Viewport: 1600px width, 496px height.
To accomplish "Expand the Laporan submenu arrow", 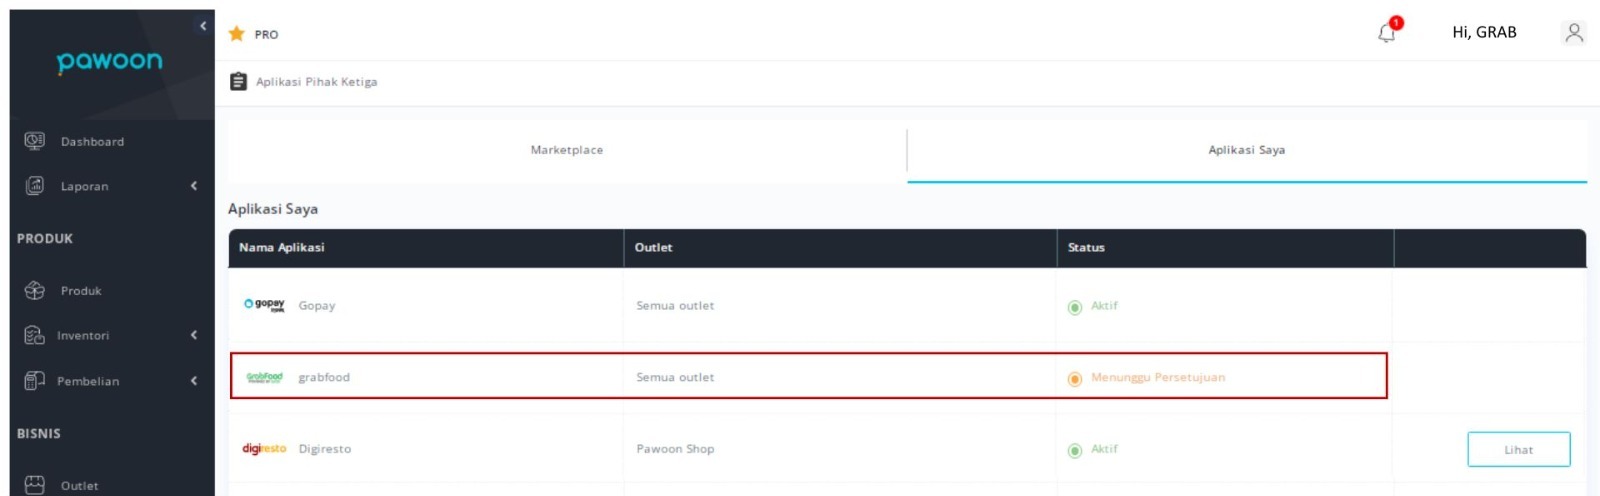I will click(194, 185).
